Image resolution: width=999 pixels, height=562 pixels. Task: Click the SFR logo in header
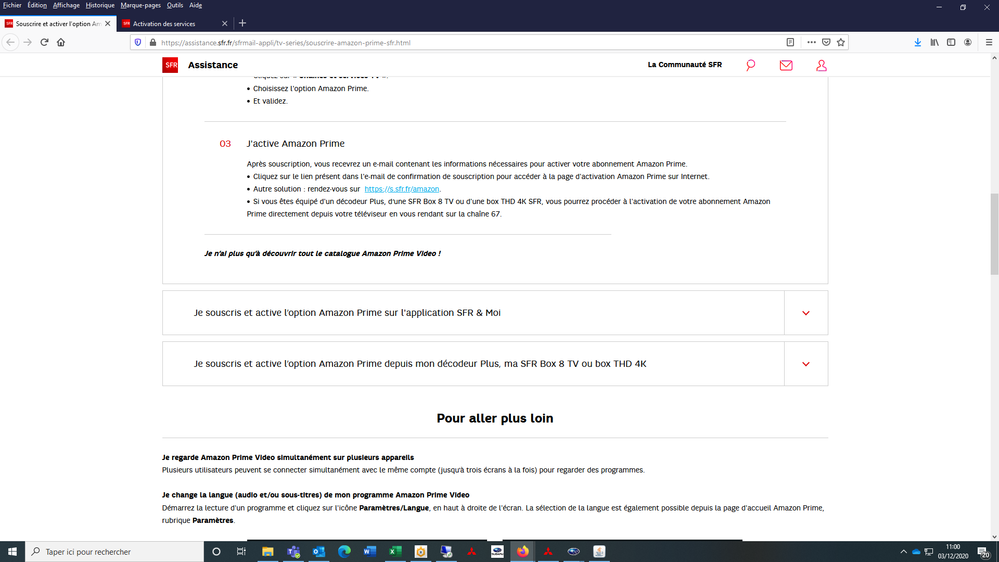[170, 65]
